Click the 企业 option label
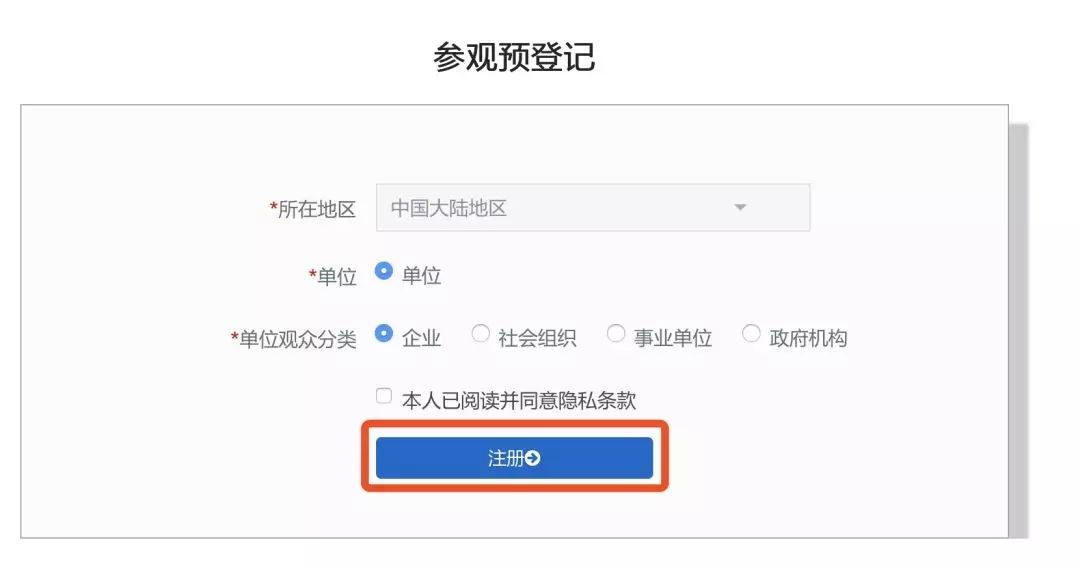The height and width of the screenshot is (566, 1080). [421, 338]
